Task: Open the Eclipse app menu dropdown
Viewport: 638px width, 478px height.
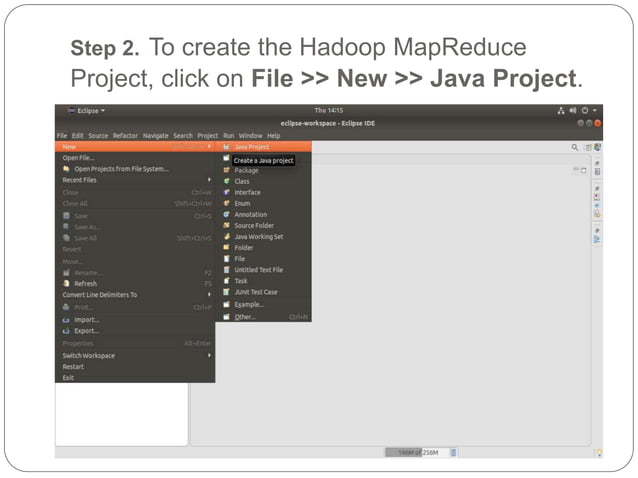Action: [x=87, y=111]
